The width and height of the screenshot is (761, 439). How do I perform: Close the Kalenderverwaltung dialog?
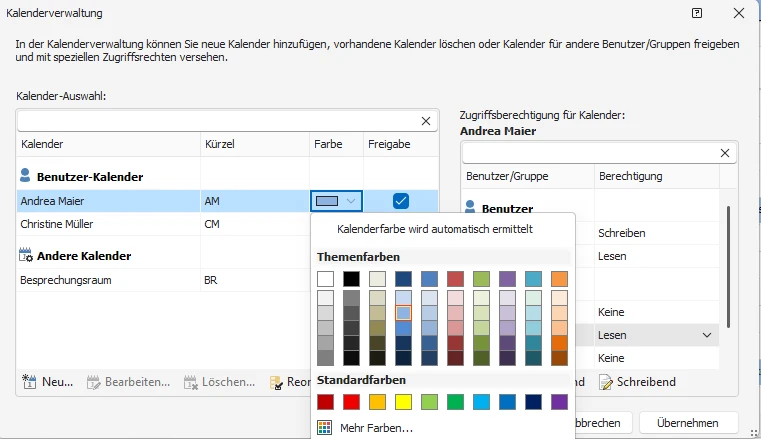pyautogui.click(x=739, y=13)
